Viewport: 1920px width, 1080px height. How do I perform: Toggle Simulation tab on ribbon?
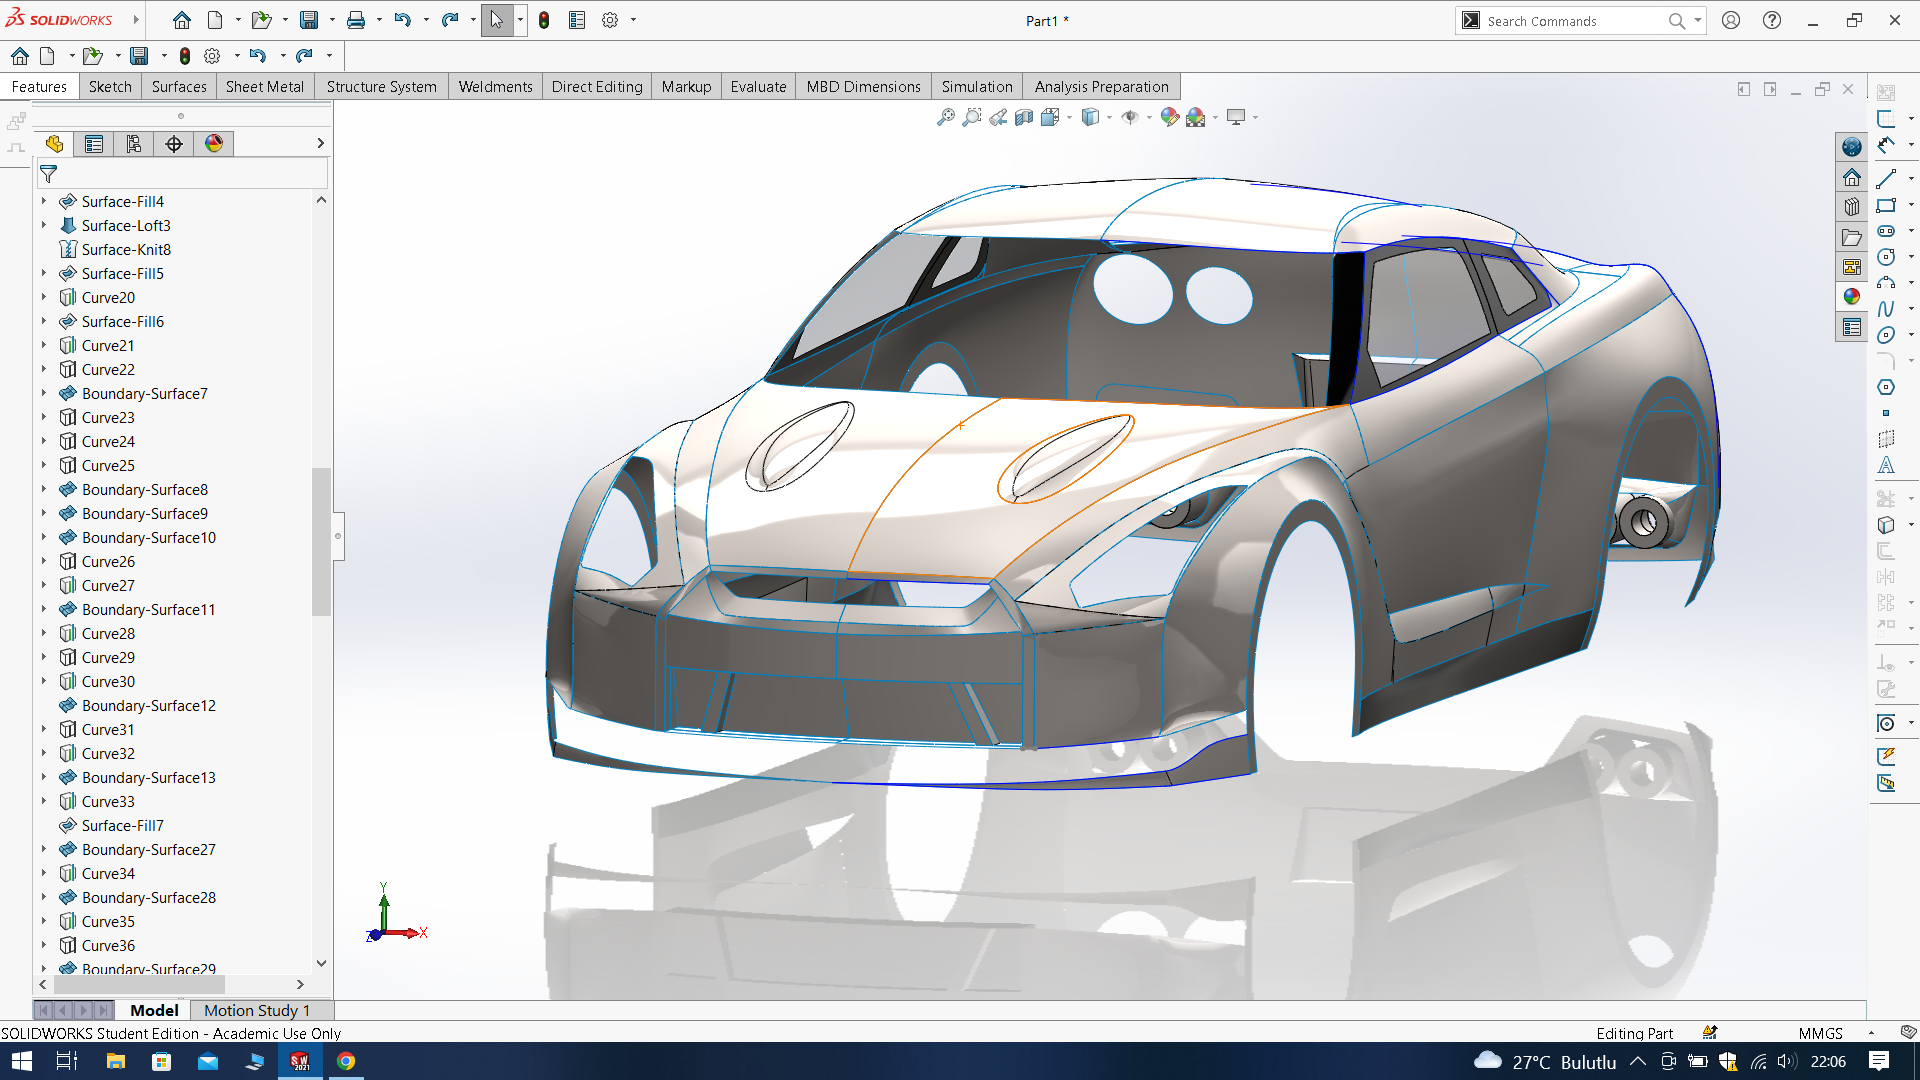tap(976, 86)
